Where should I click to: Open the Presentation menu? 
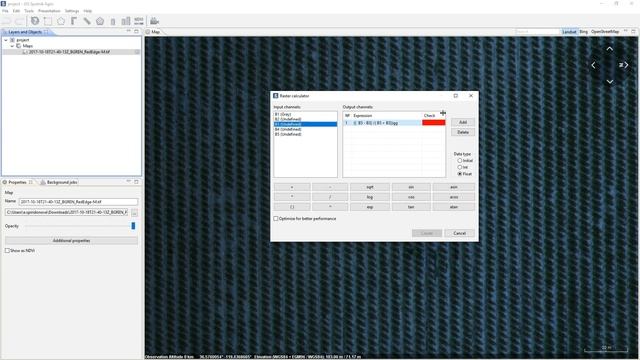[x=49, y=11]
